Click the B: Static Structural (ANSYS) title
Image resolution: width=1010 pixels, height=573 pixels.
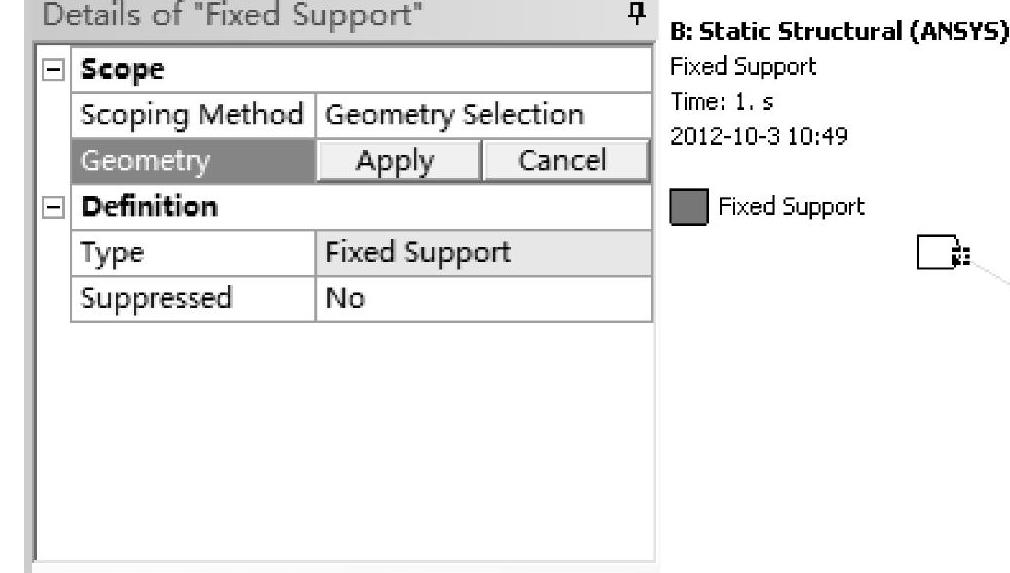click(838, 32)
